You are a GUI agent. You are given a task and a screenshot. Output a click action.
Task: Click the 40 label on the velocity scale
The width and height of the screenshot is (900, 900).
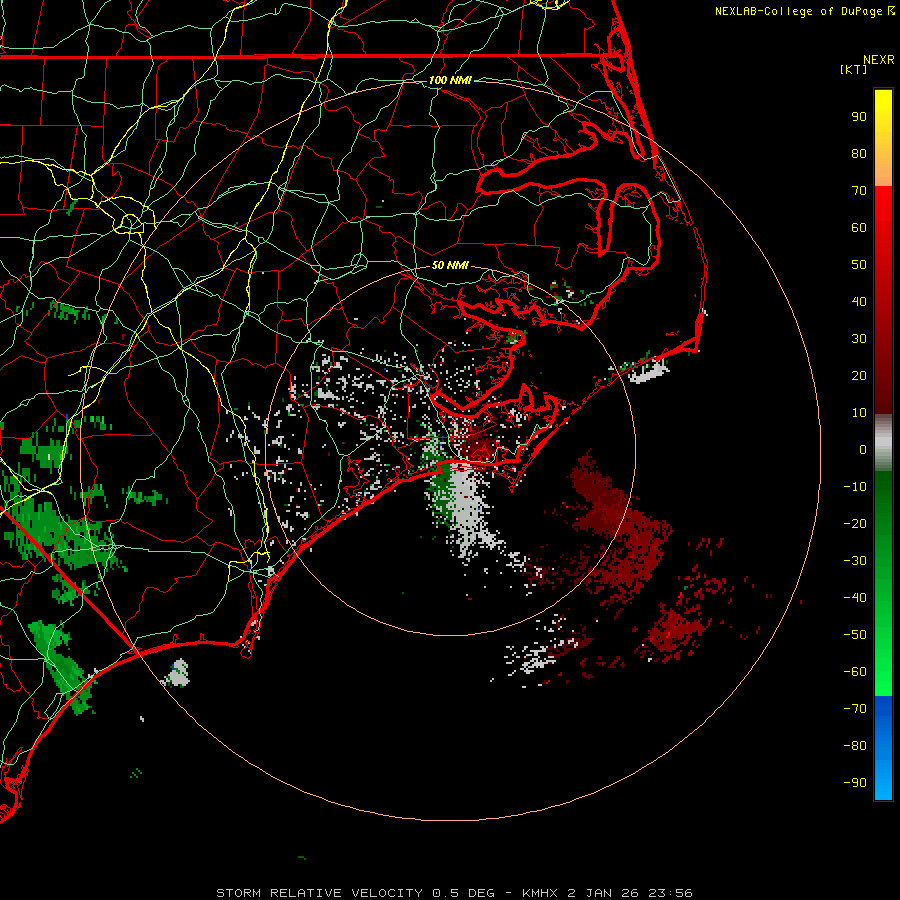[x=859, y=301]
